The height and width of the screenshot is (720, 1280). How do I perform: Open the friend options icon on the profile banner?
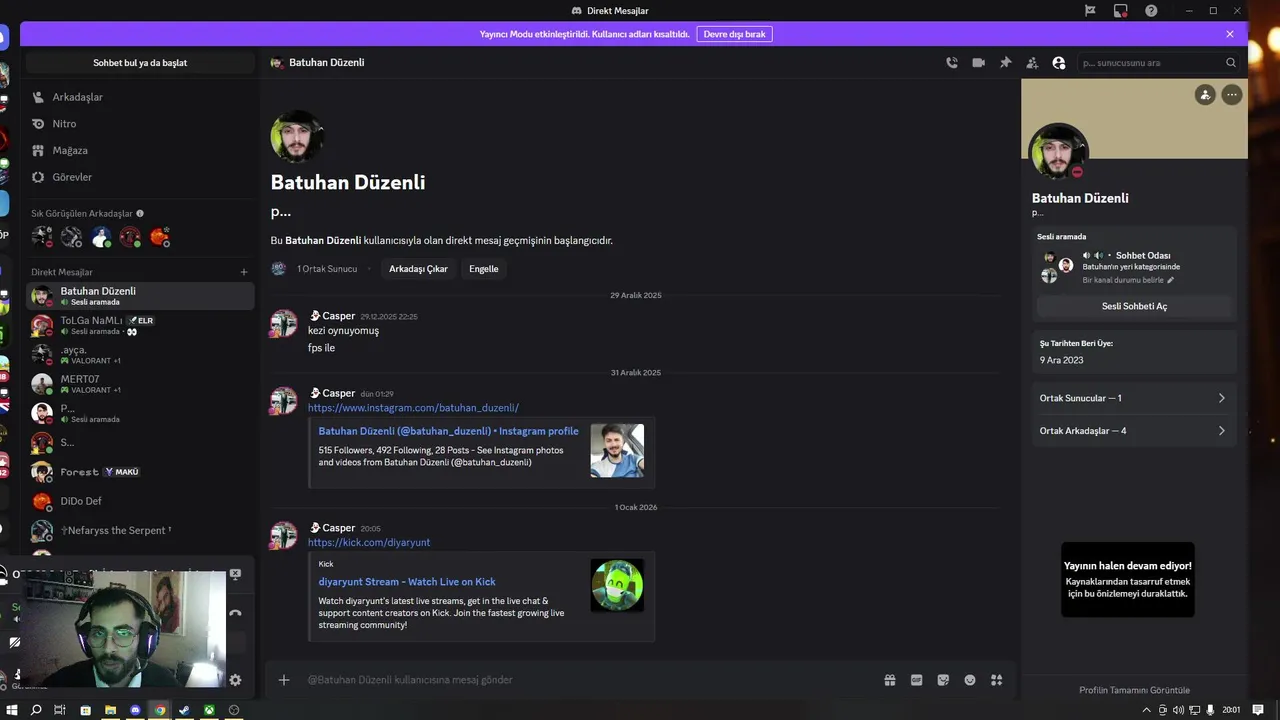(x=1205, y=94)
